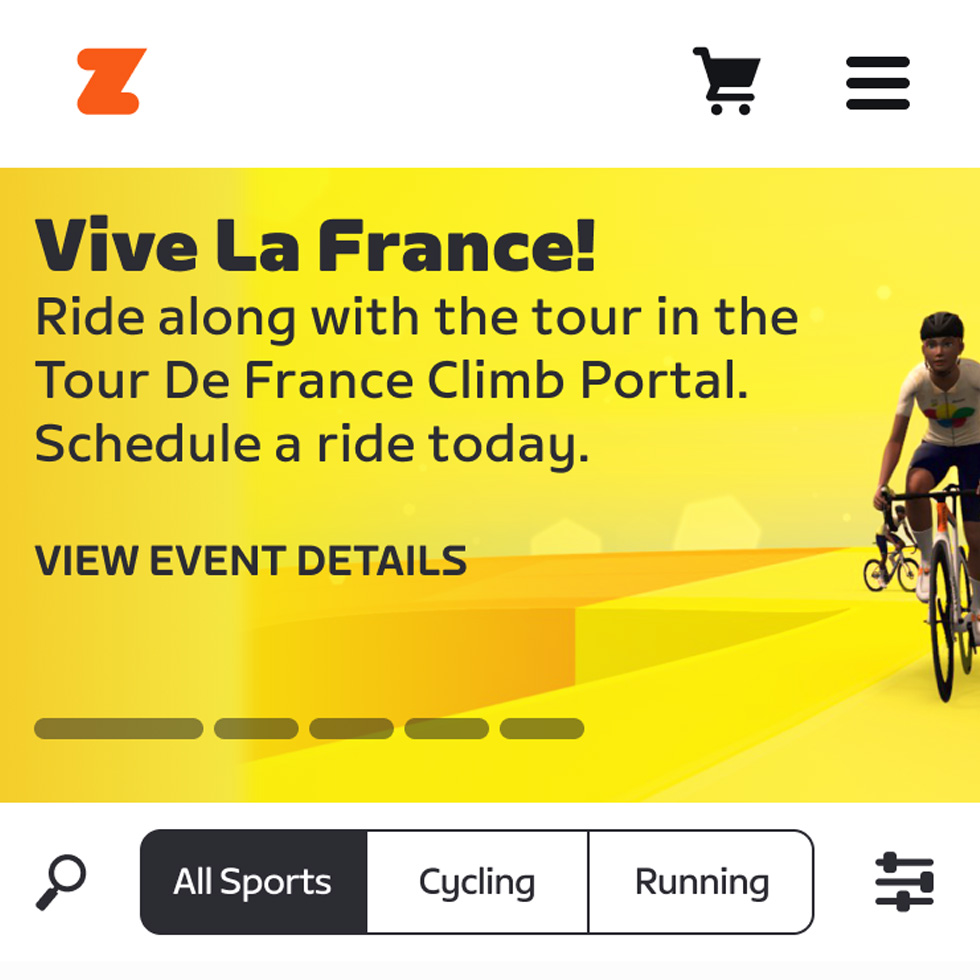980x980 pixels.
Task: Go to the second carousel slide indicator
Action: [x=256, y=728]
